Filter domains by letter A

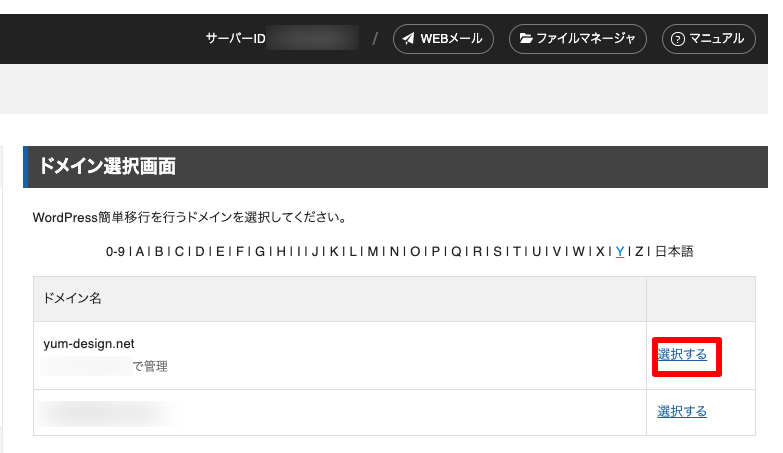[x=140, y=251]
